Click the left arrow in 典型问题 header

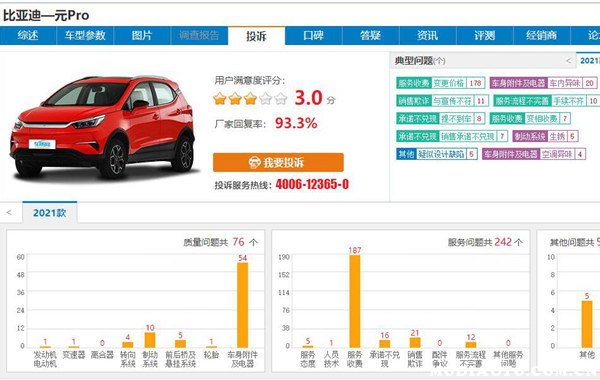(x=568, y=60)
